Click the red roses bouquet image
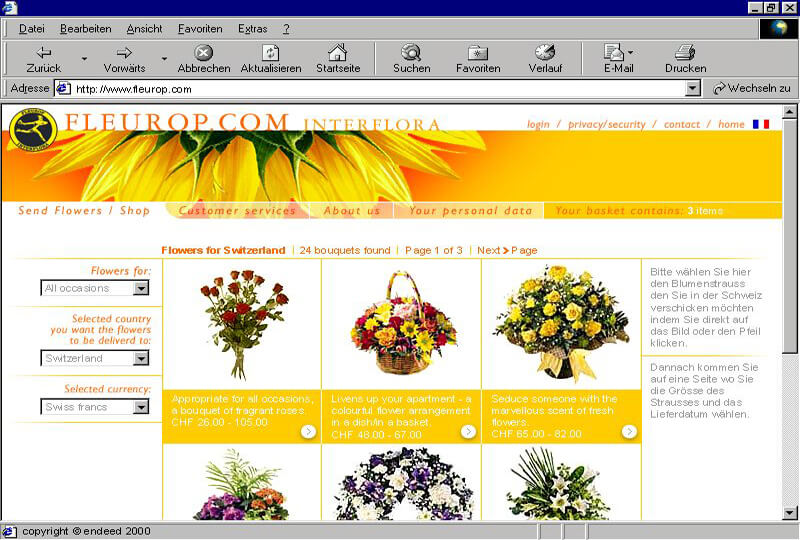The image size is (800, 540). 242,324
